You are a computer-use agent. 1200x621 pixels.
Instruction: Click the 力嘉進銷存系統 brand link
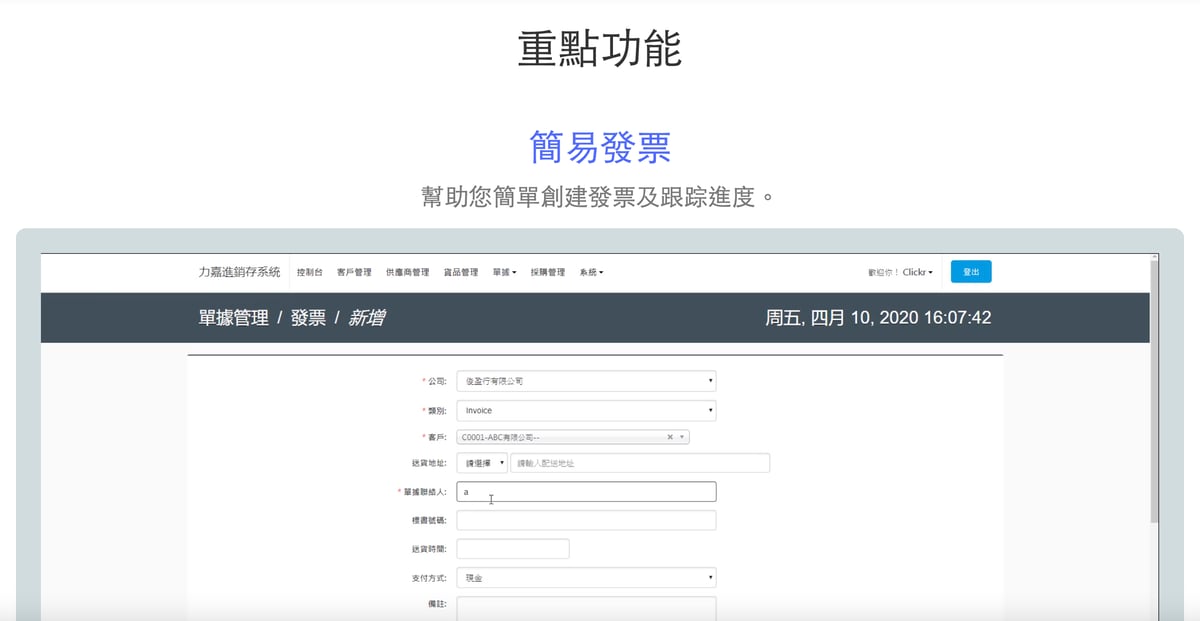click(x=239, y=272)
